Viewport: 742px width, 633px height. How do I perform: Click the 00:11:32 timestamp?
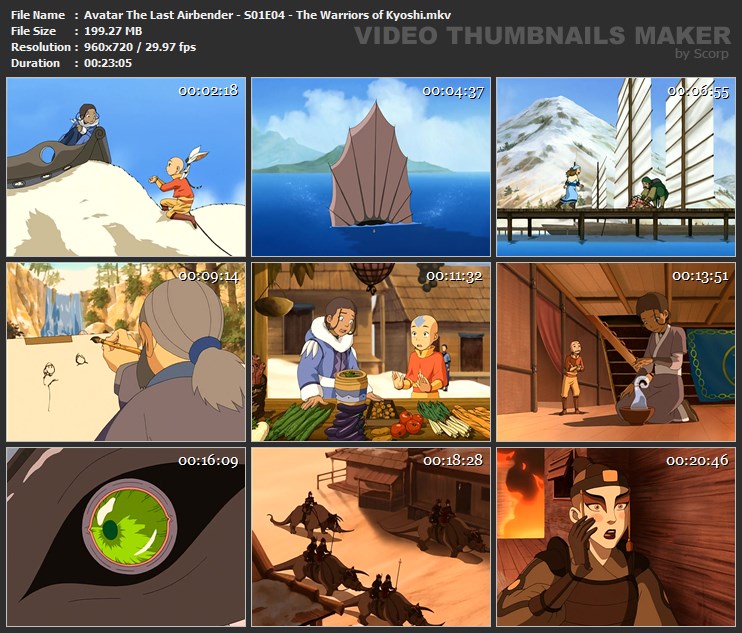(x=454, y=276)
